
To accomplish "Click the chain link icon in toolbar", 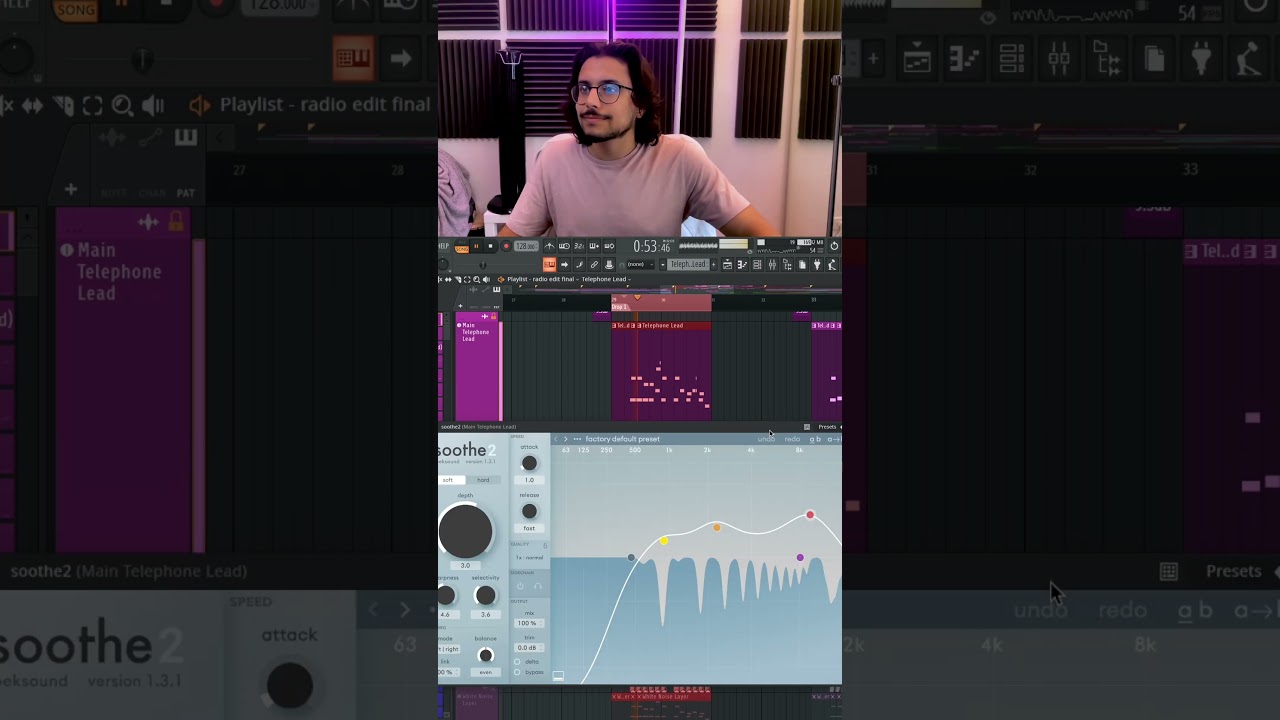I will coord(594,265).
